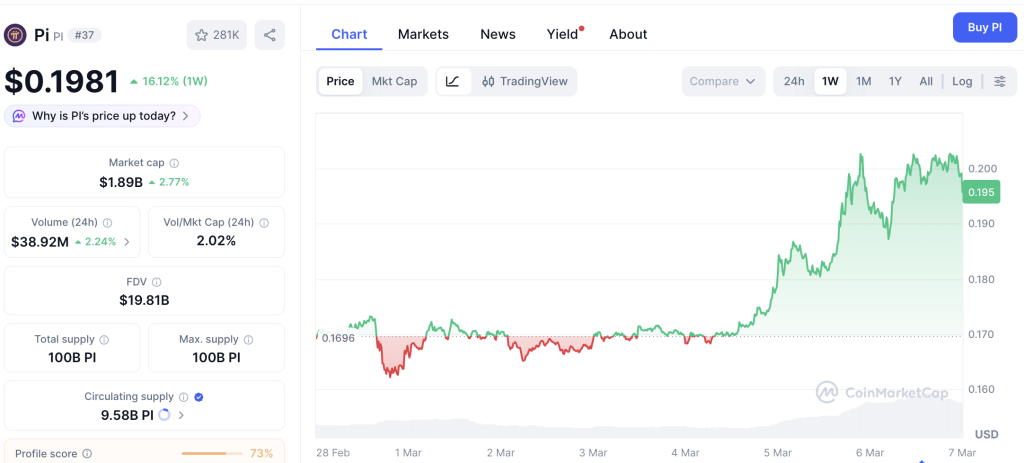Switch to TradingView candlestick chart
This screenshot has width=1024, height=463.
pyautogui.click(x=524, y=82)
